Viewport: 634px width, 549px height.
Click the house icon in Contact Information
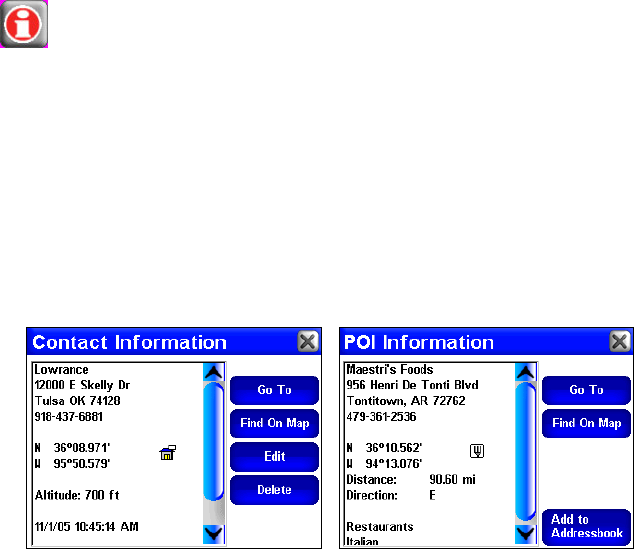pos(167,453)
